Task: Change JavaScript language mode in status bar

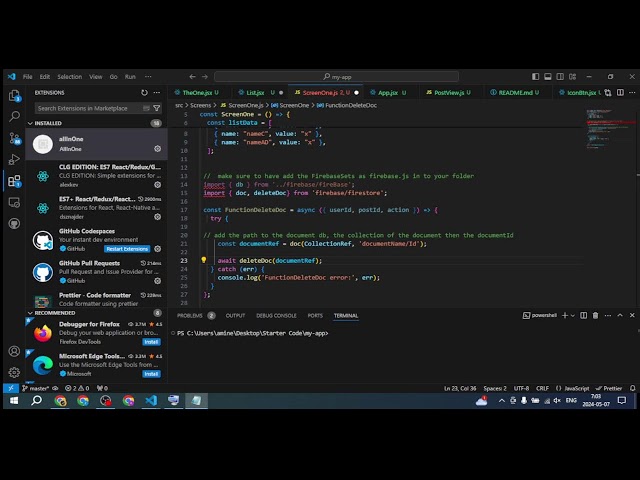Action: (576, 388)
